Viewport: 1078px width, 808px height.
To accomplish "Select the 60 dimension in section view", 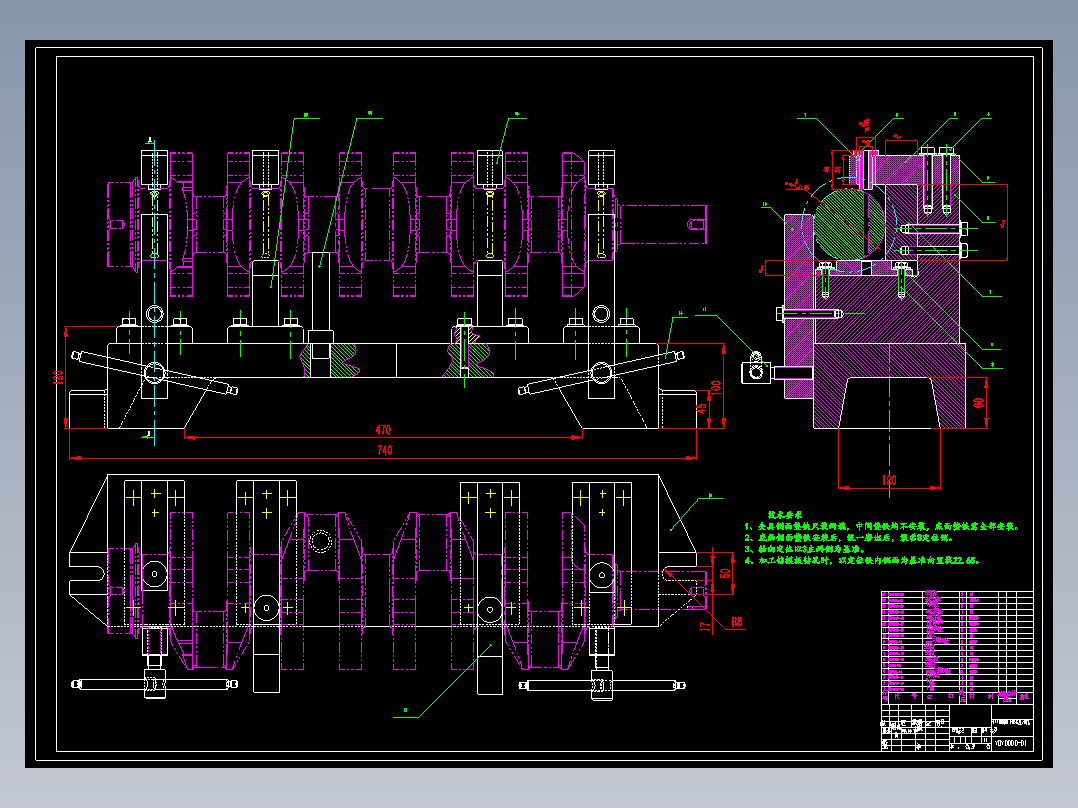I will coord(979,403).
